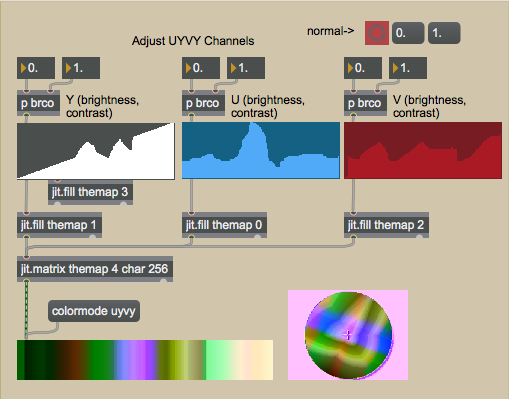Click the Y channel p brco object

click(x=38, y=103)
